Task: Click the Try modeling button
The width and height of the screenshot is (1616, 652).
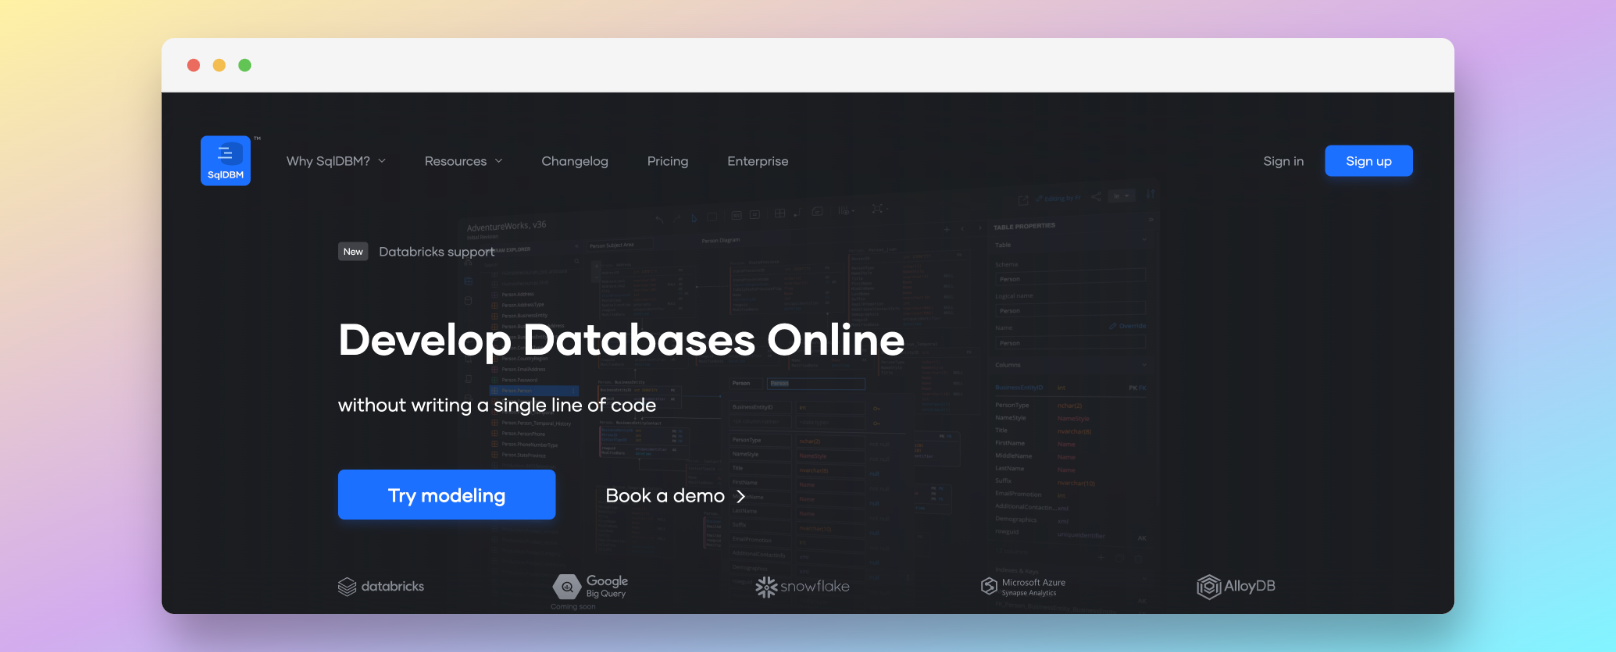Action: click(x=446, y=495)
